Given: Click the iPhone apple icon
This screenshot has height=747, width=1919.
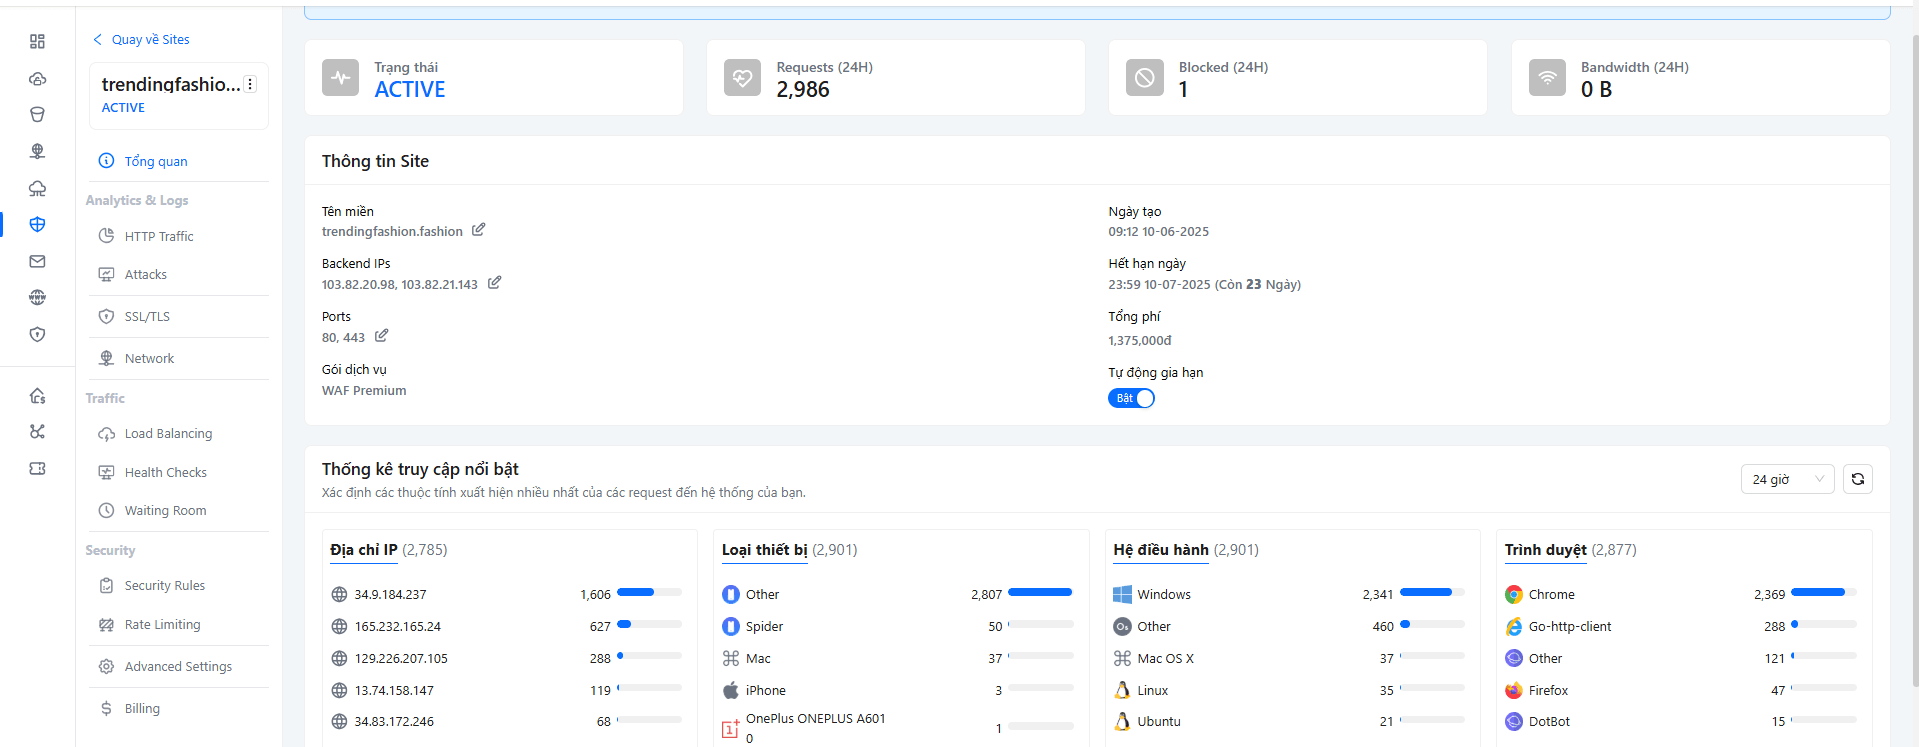Looking at the screenshot, I should [x=731, y=690].
